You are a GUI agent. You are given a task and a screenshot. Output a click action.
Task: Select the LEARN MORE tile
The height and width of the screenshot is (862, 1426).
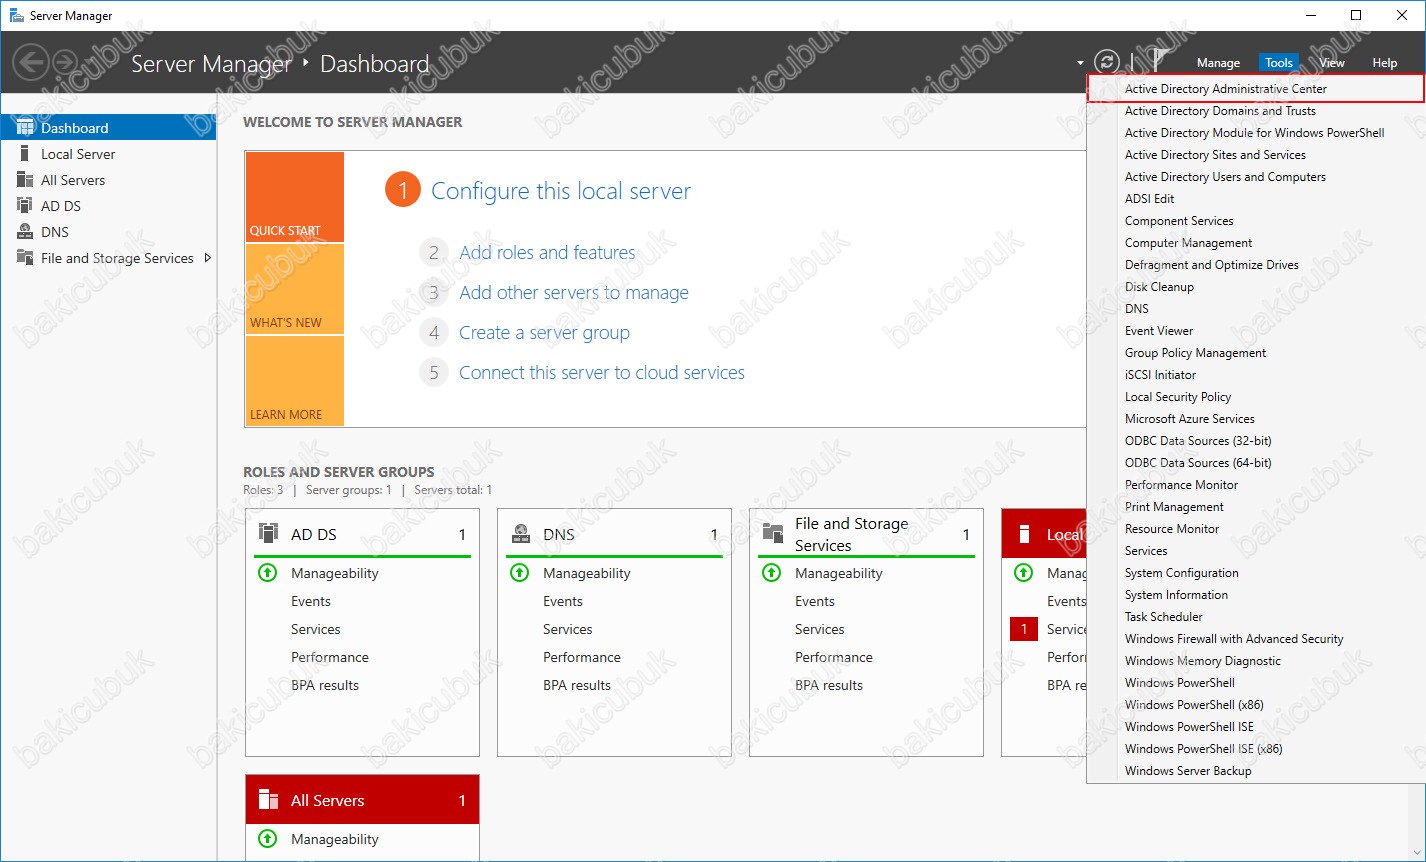tap(295, 381)
